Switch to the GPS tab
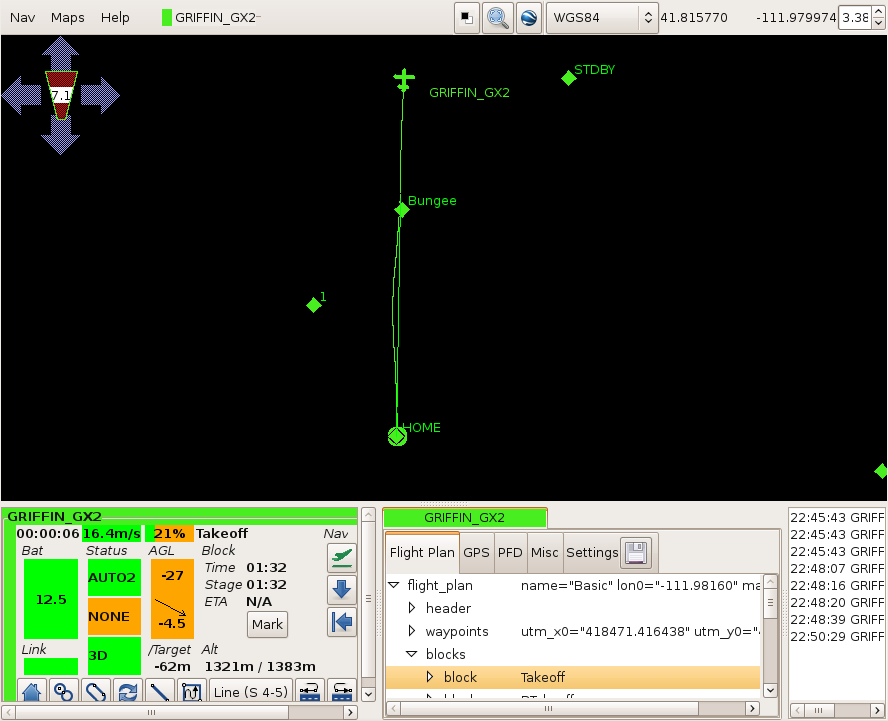 tap(476, 552)
